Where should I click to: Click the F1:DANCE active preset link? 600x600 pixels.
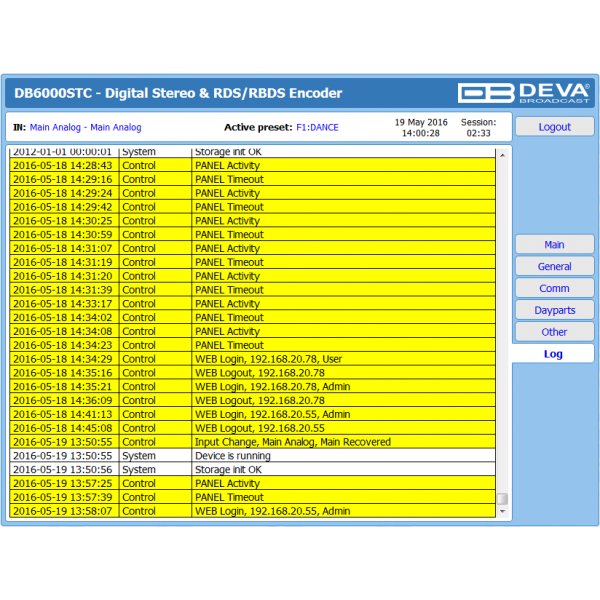click(317, 127)
